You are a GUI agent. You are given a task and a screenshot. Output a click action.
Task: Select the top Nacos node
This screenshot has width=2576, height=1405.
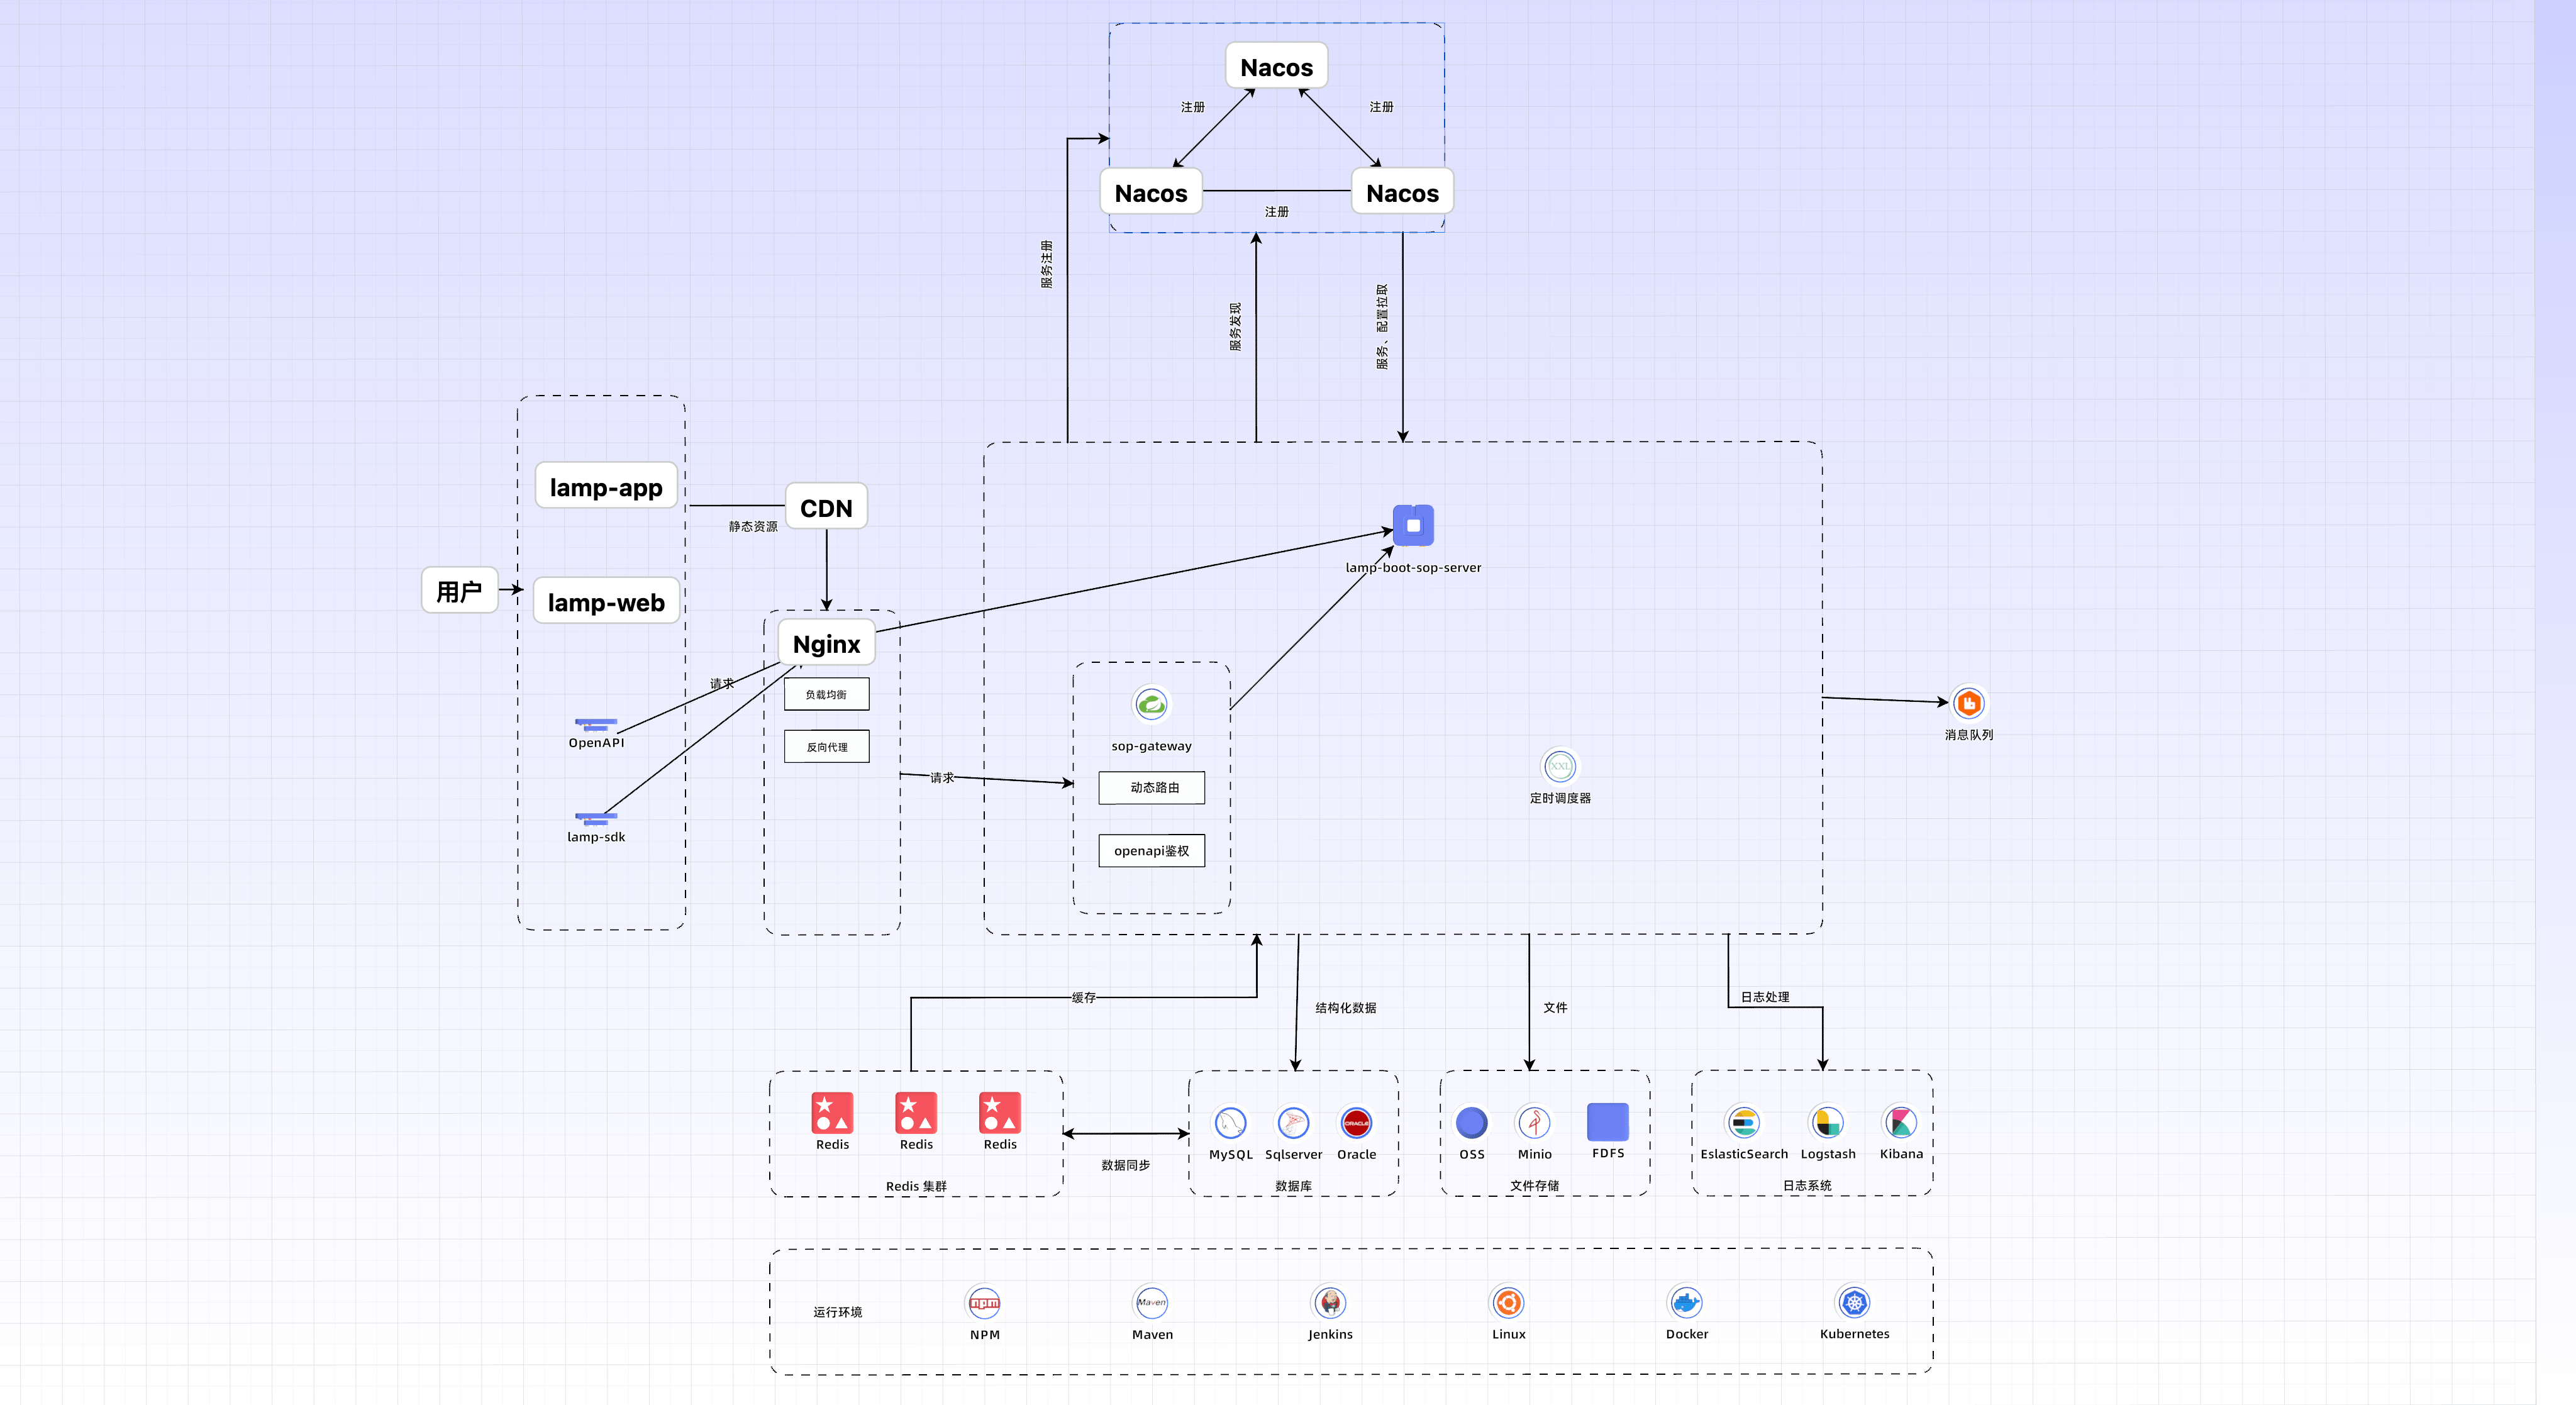1276,67
